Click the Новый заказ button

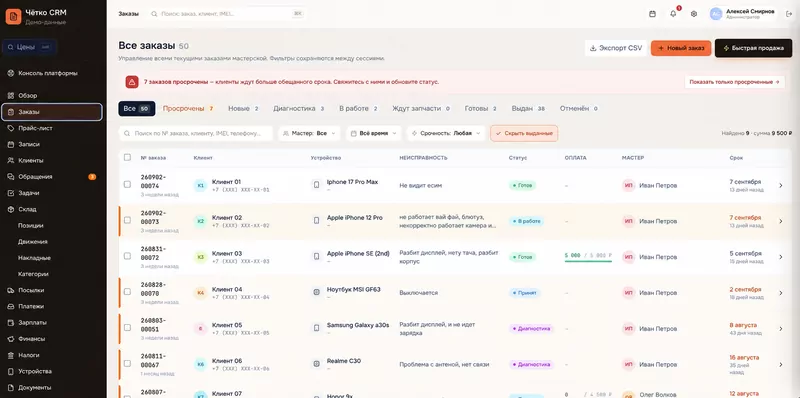tap(681, 48)
